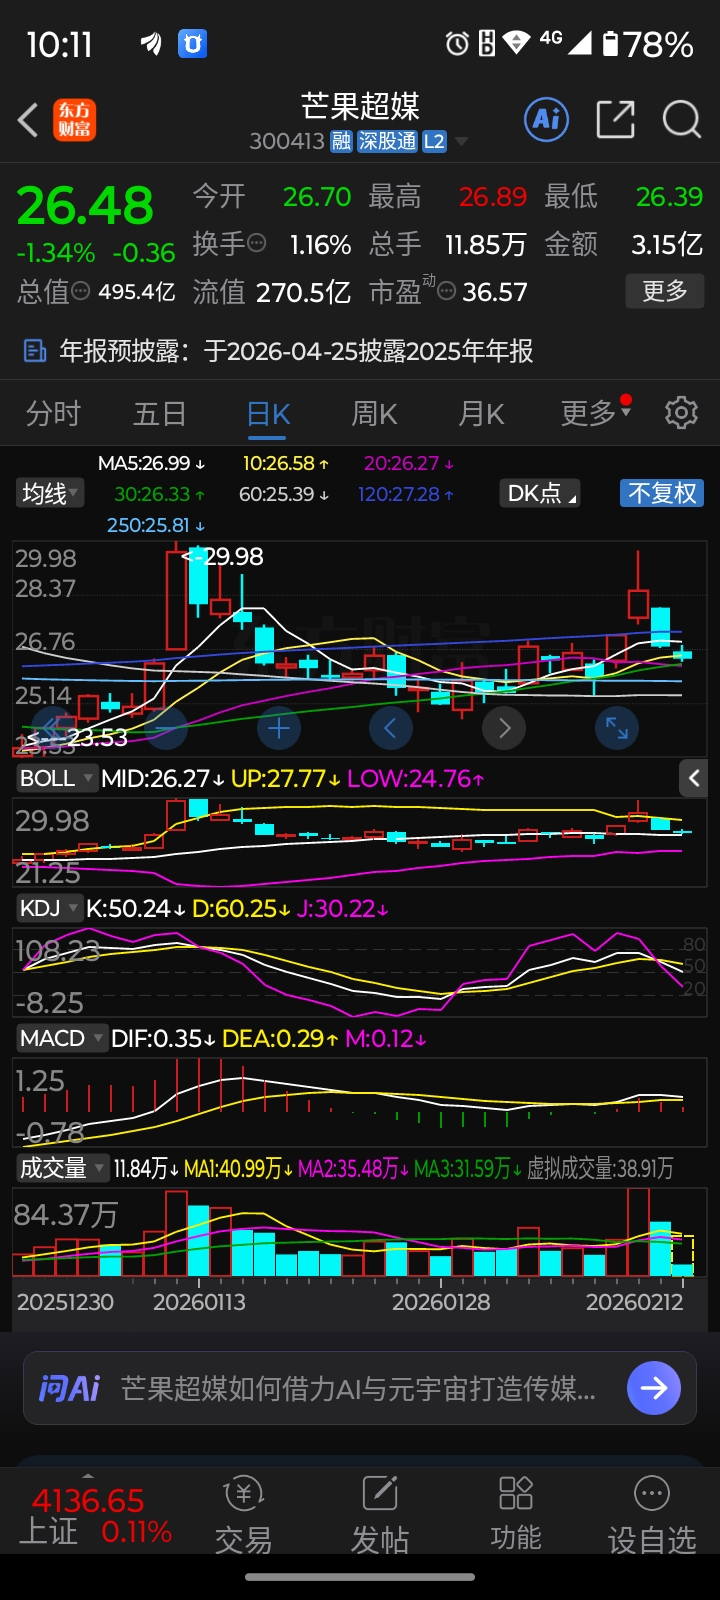This screenshot has width=720, height=1600.
Task: Open the 功能 functions icon
Action: (x=516, y=1515)
